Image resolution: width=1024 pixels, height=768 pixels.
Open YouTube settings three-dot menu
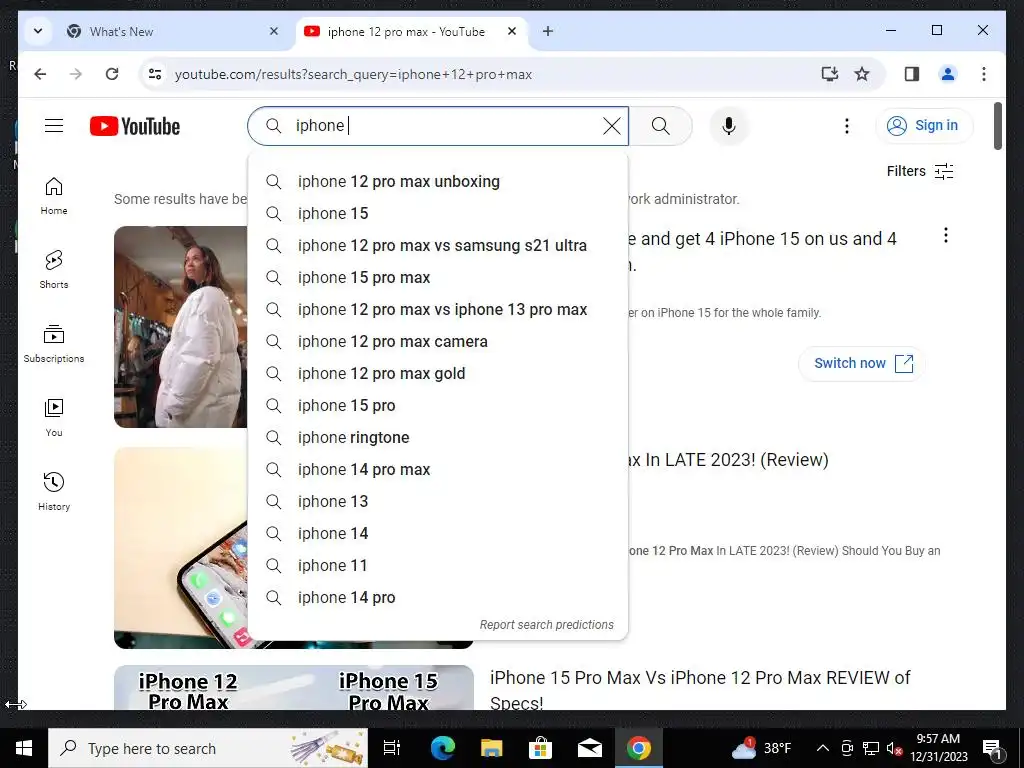tap(847, 126)
